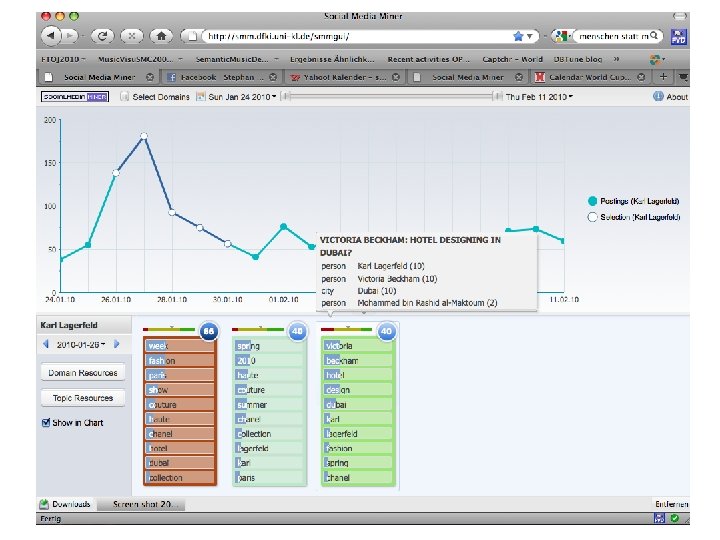Click the right handle of date range slider
720x540 pixels.
[x=497, y=96]
